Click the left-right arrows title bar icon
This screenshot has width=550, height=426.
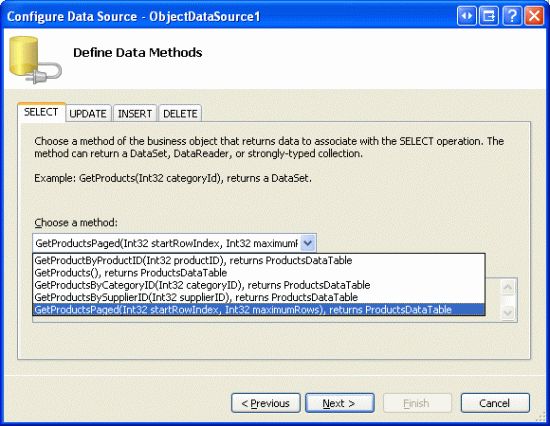tap(467, 16)
